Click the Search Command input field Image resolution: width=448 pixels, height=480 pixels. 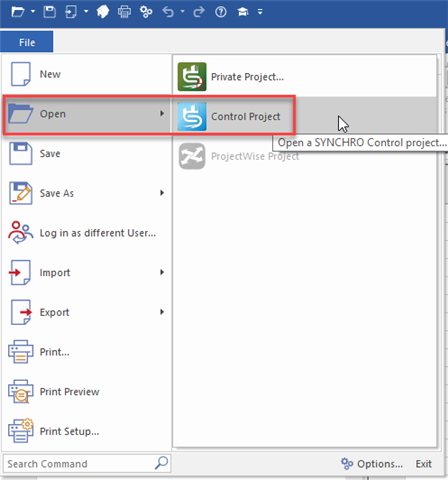pyautogui.click(x=87, y=464)
